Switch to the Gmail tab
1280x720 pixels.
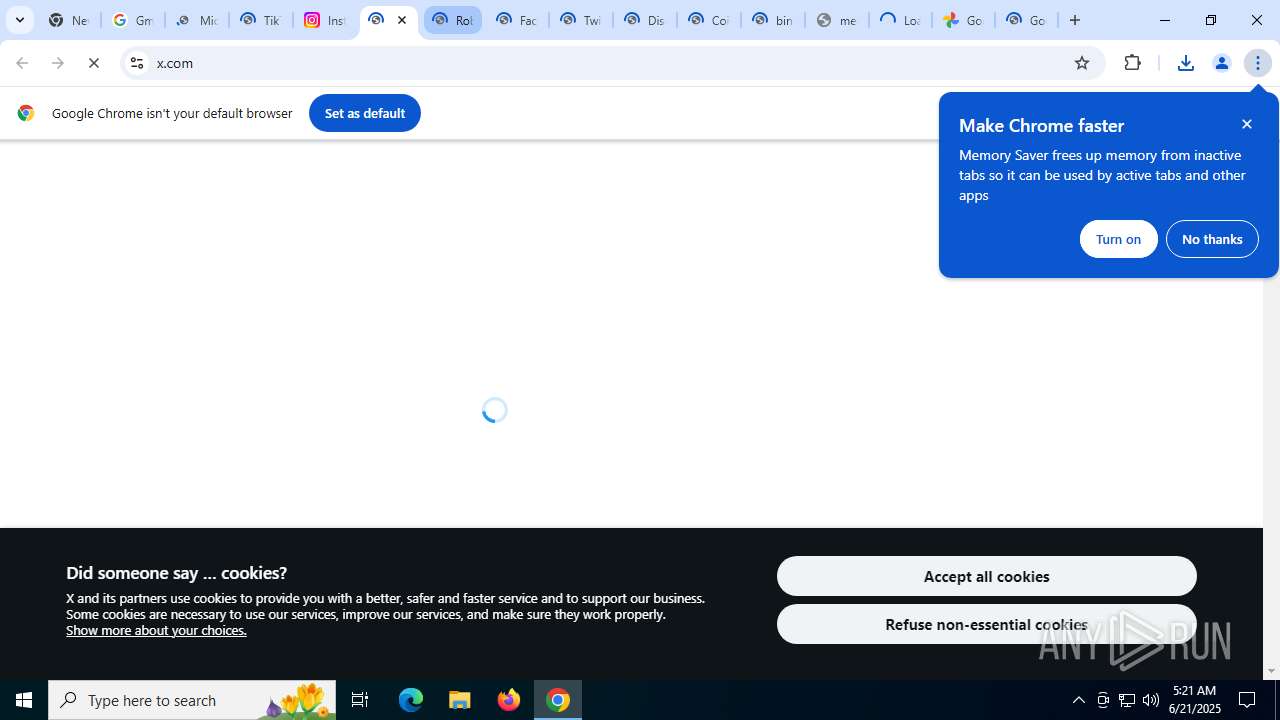click(132, 20)
